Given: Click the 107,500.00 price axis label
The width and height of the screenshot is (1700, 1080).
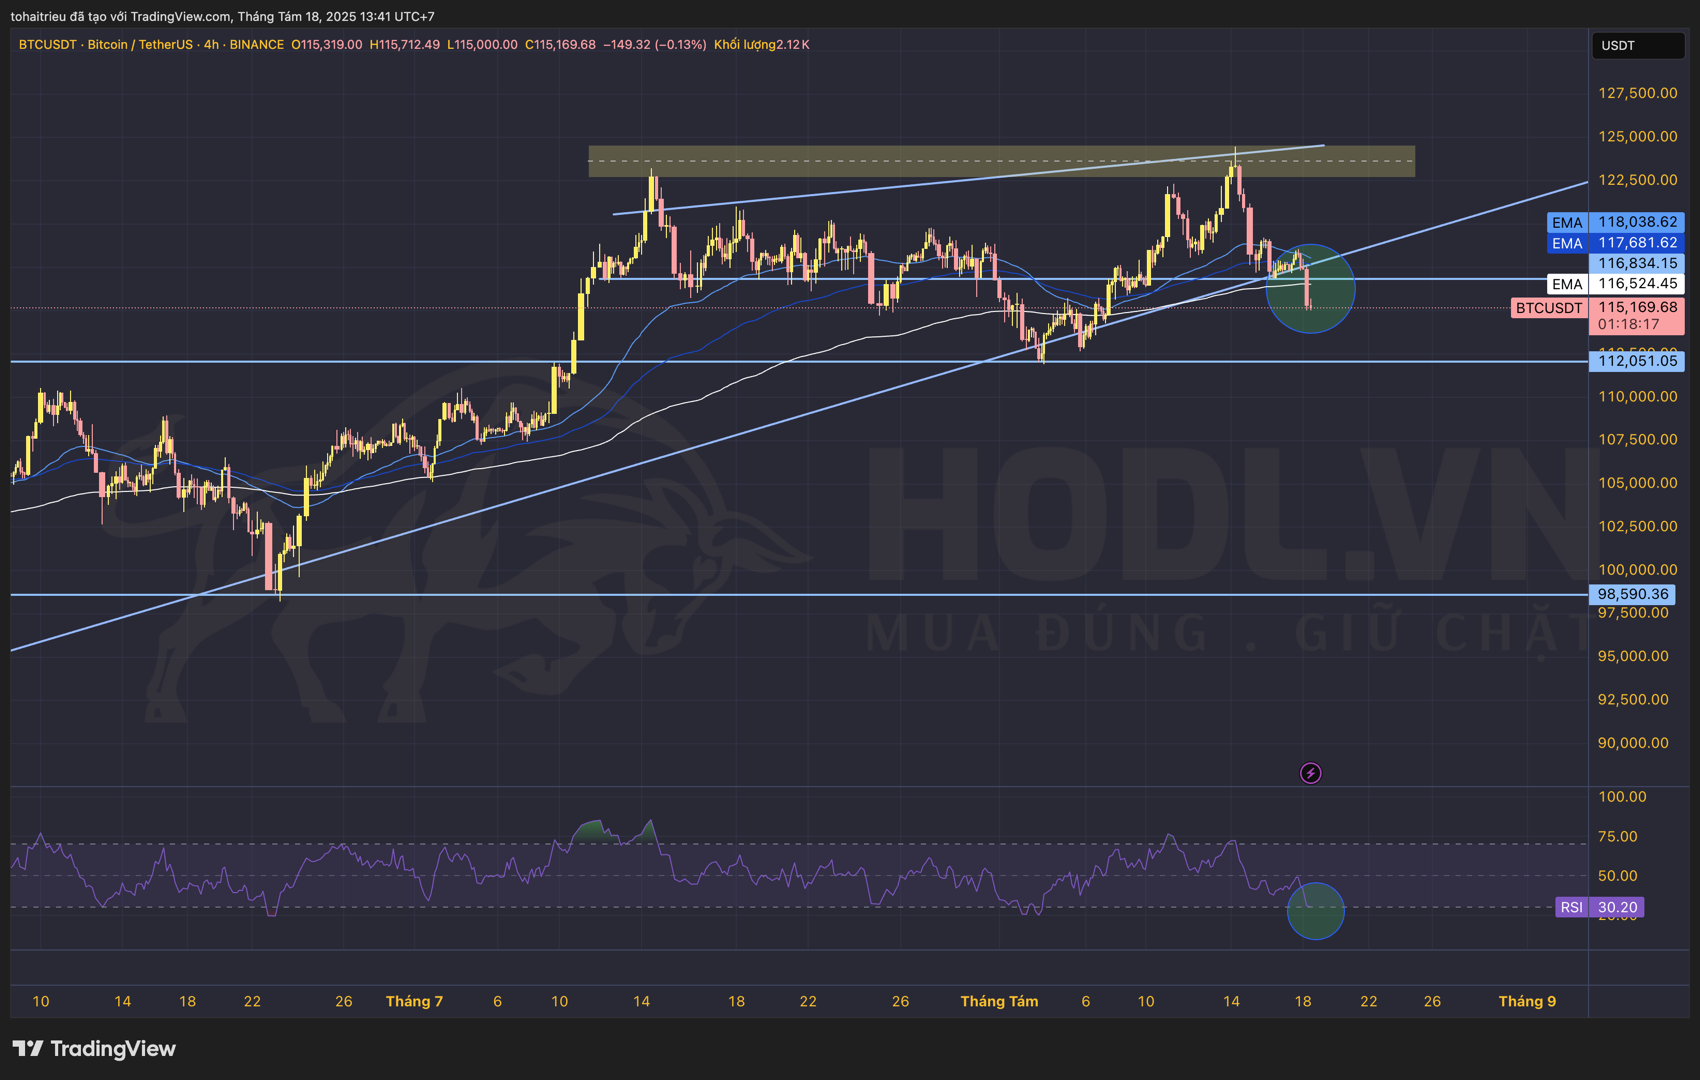Looking at the screenshot, I should 1637,439.
